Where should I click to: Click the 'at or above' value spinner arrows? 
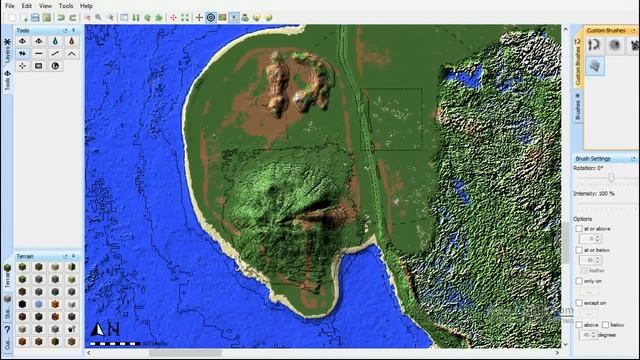point(598,239)
